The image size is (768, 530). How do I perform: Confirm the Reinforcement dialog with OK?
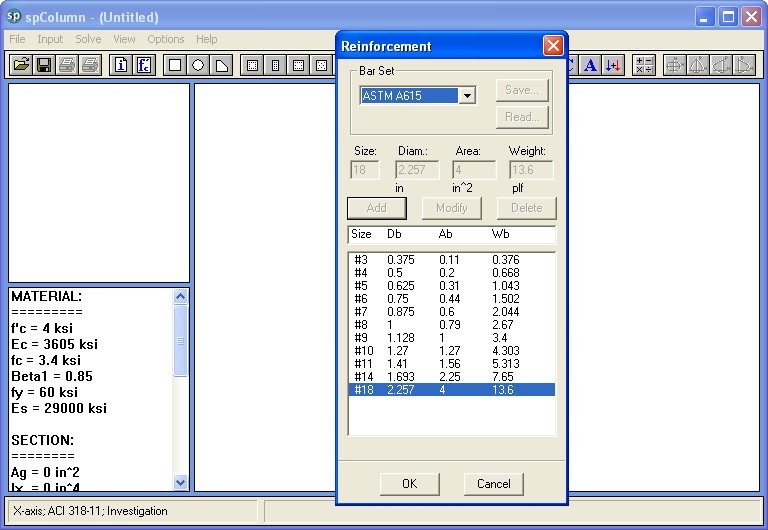409,484
